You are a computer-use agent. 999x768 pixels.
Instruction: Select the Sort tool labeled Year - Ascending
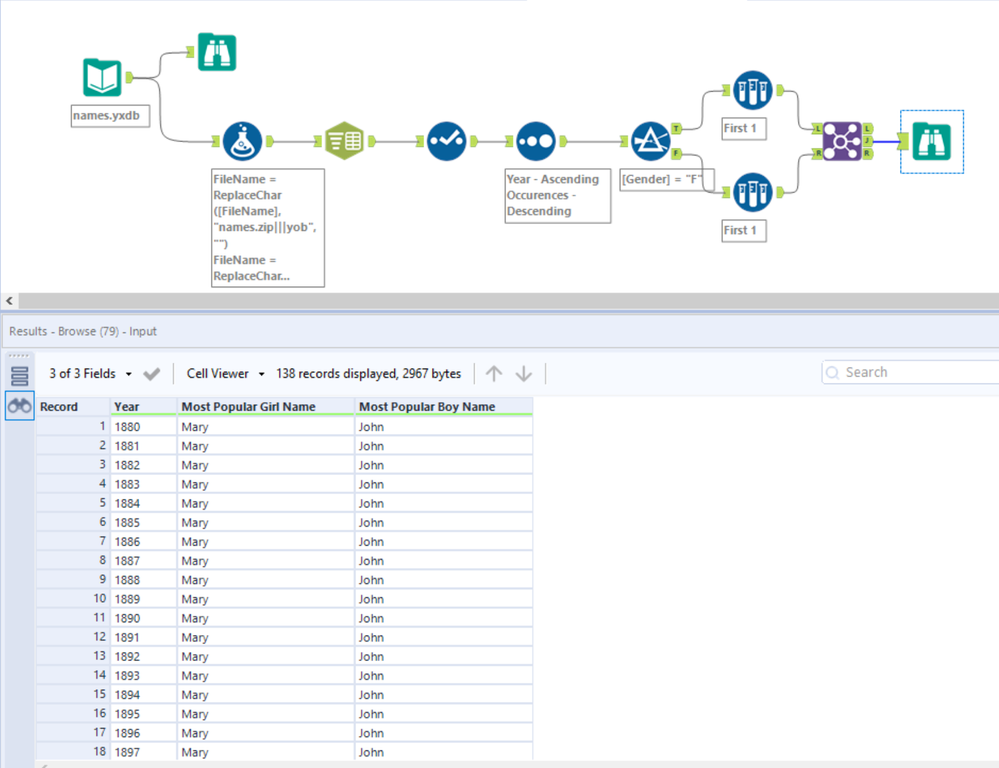coord(537,141)
